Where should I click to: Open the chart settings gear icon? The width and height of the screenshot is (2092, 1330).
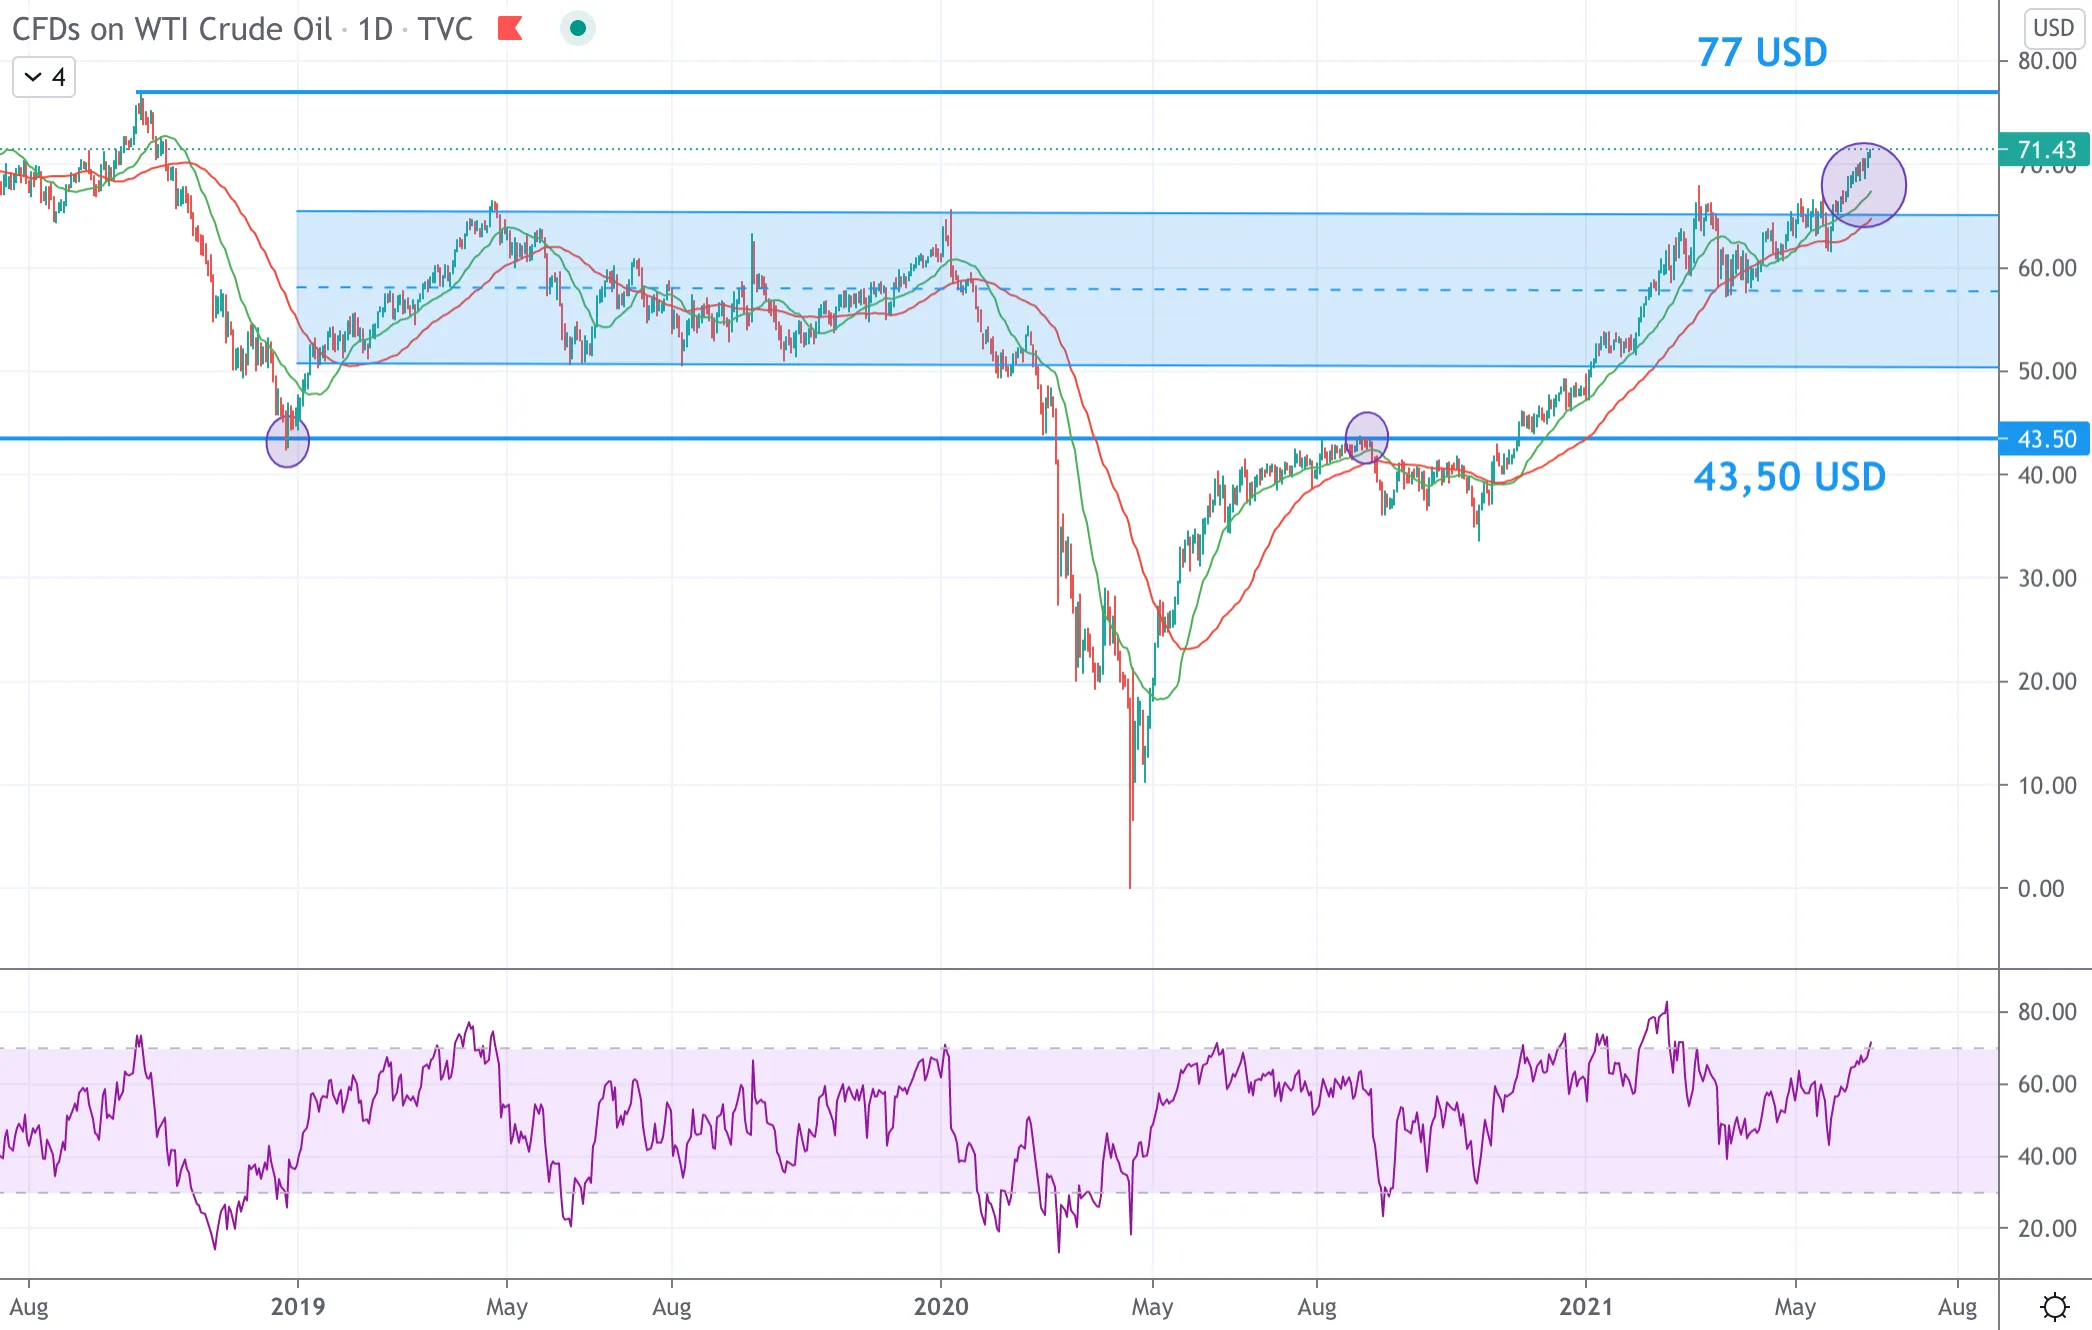[2054, 1306]
